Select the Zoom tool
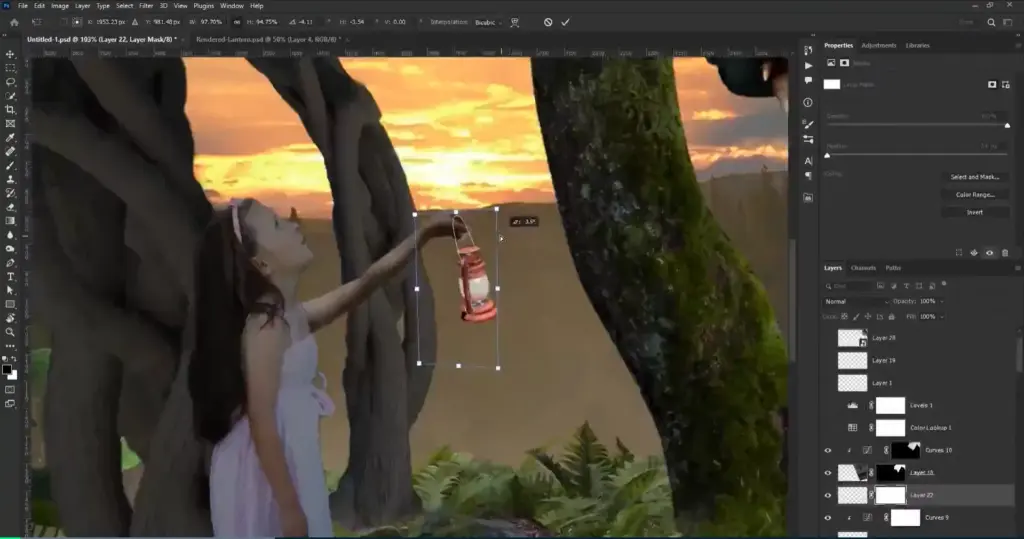Screen dimensions: 1024x539 [10, 333]
